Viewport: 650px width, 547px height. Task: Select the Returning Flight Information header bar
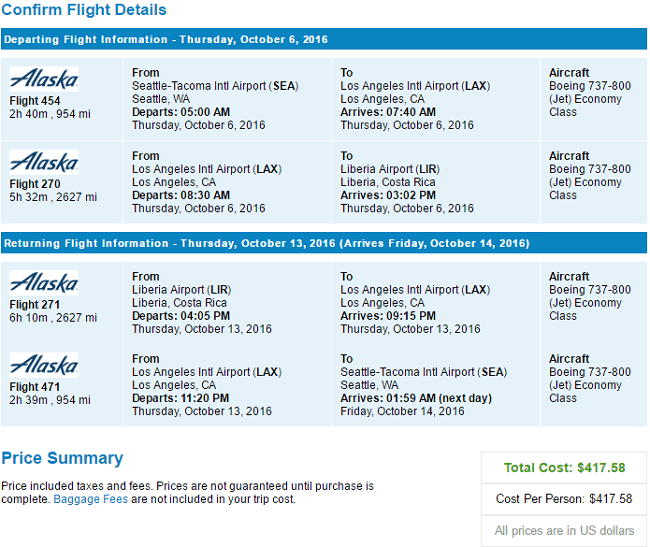point(324,243)
